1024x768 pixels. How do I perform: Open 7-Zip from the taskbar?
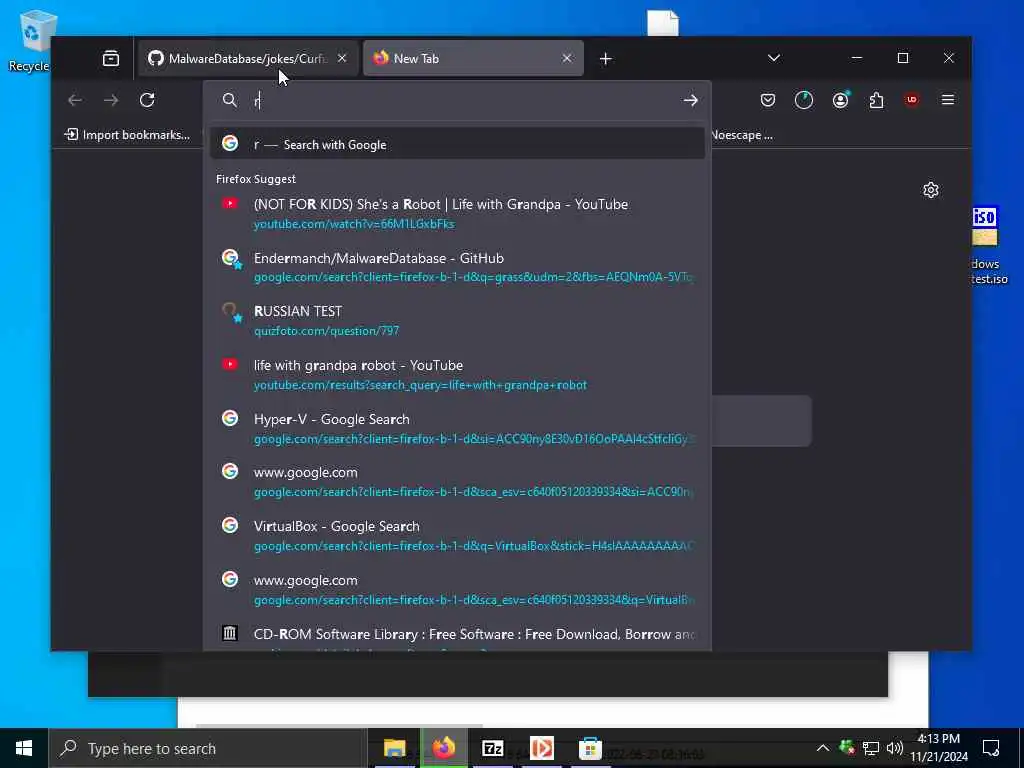tap(492, 748)
